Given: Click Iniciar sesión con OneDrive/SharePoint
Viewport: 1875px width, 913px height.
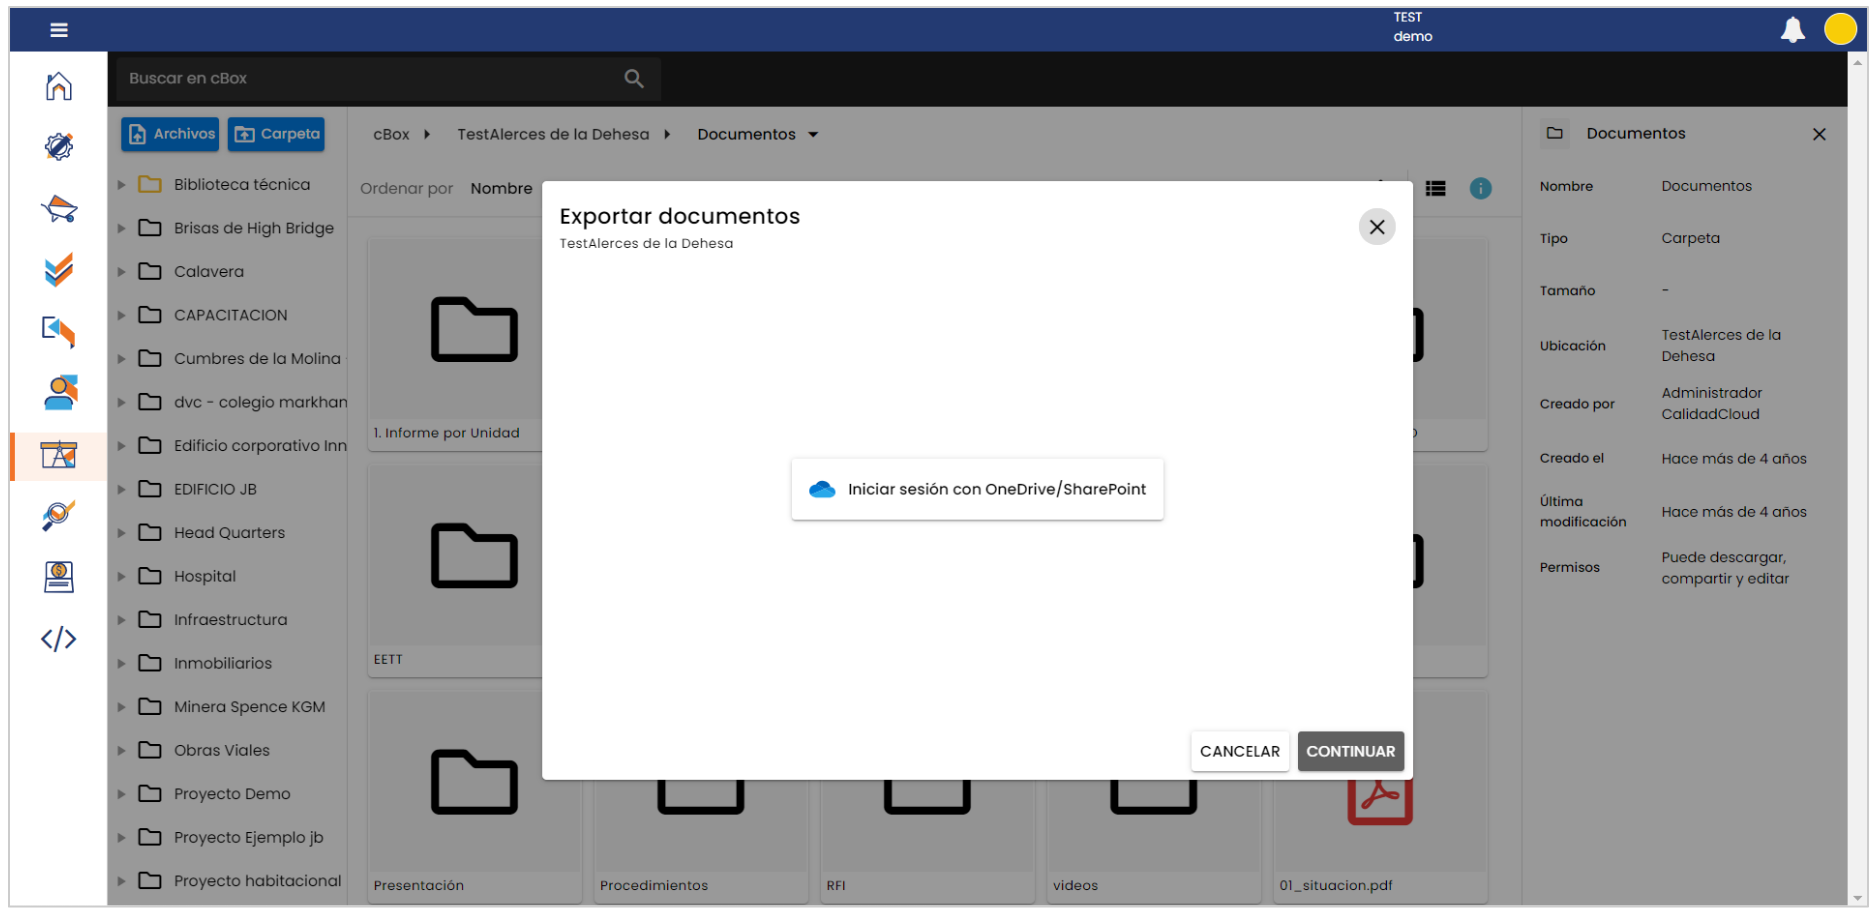Looking at the screenshot, I should [x=977, y=489].
